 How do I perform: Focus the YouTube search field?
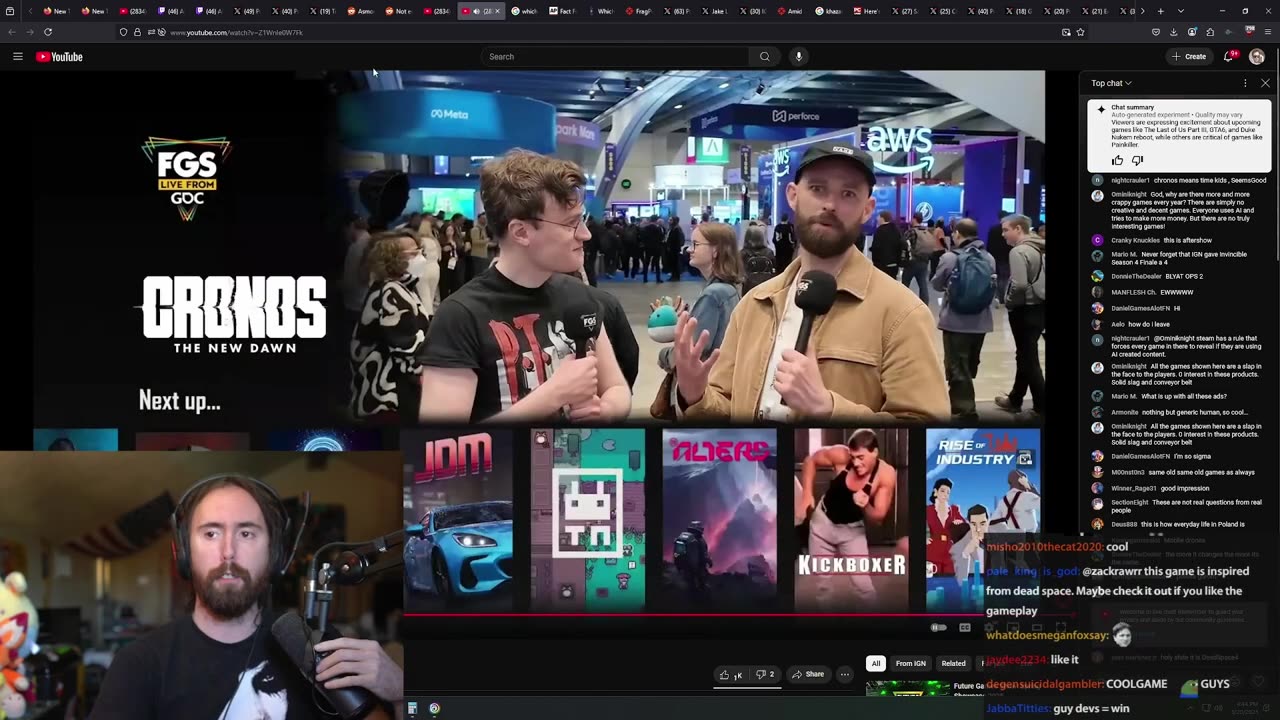(x=615, y=57)
